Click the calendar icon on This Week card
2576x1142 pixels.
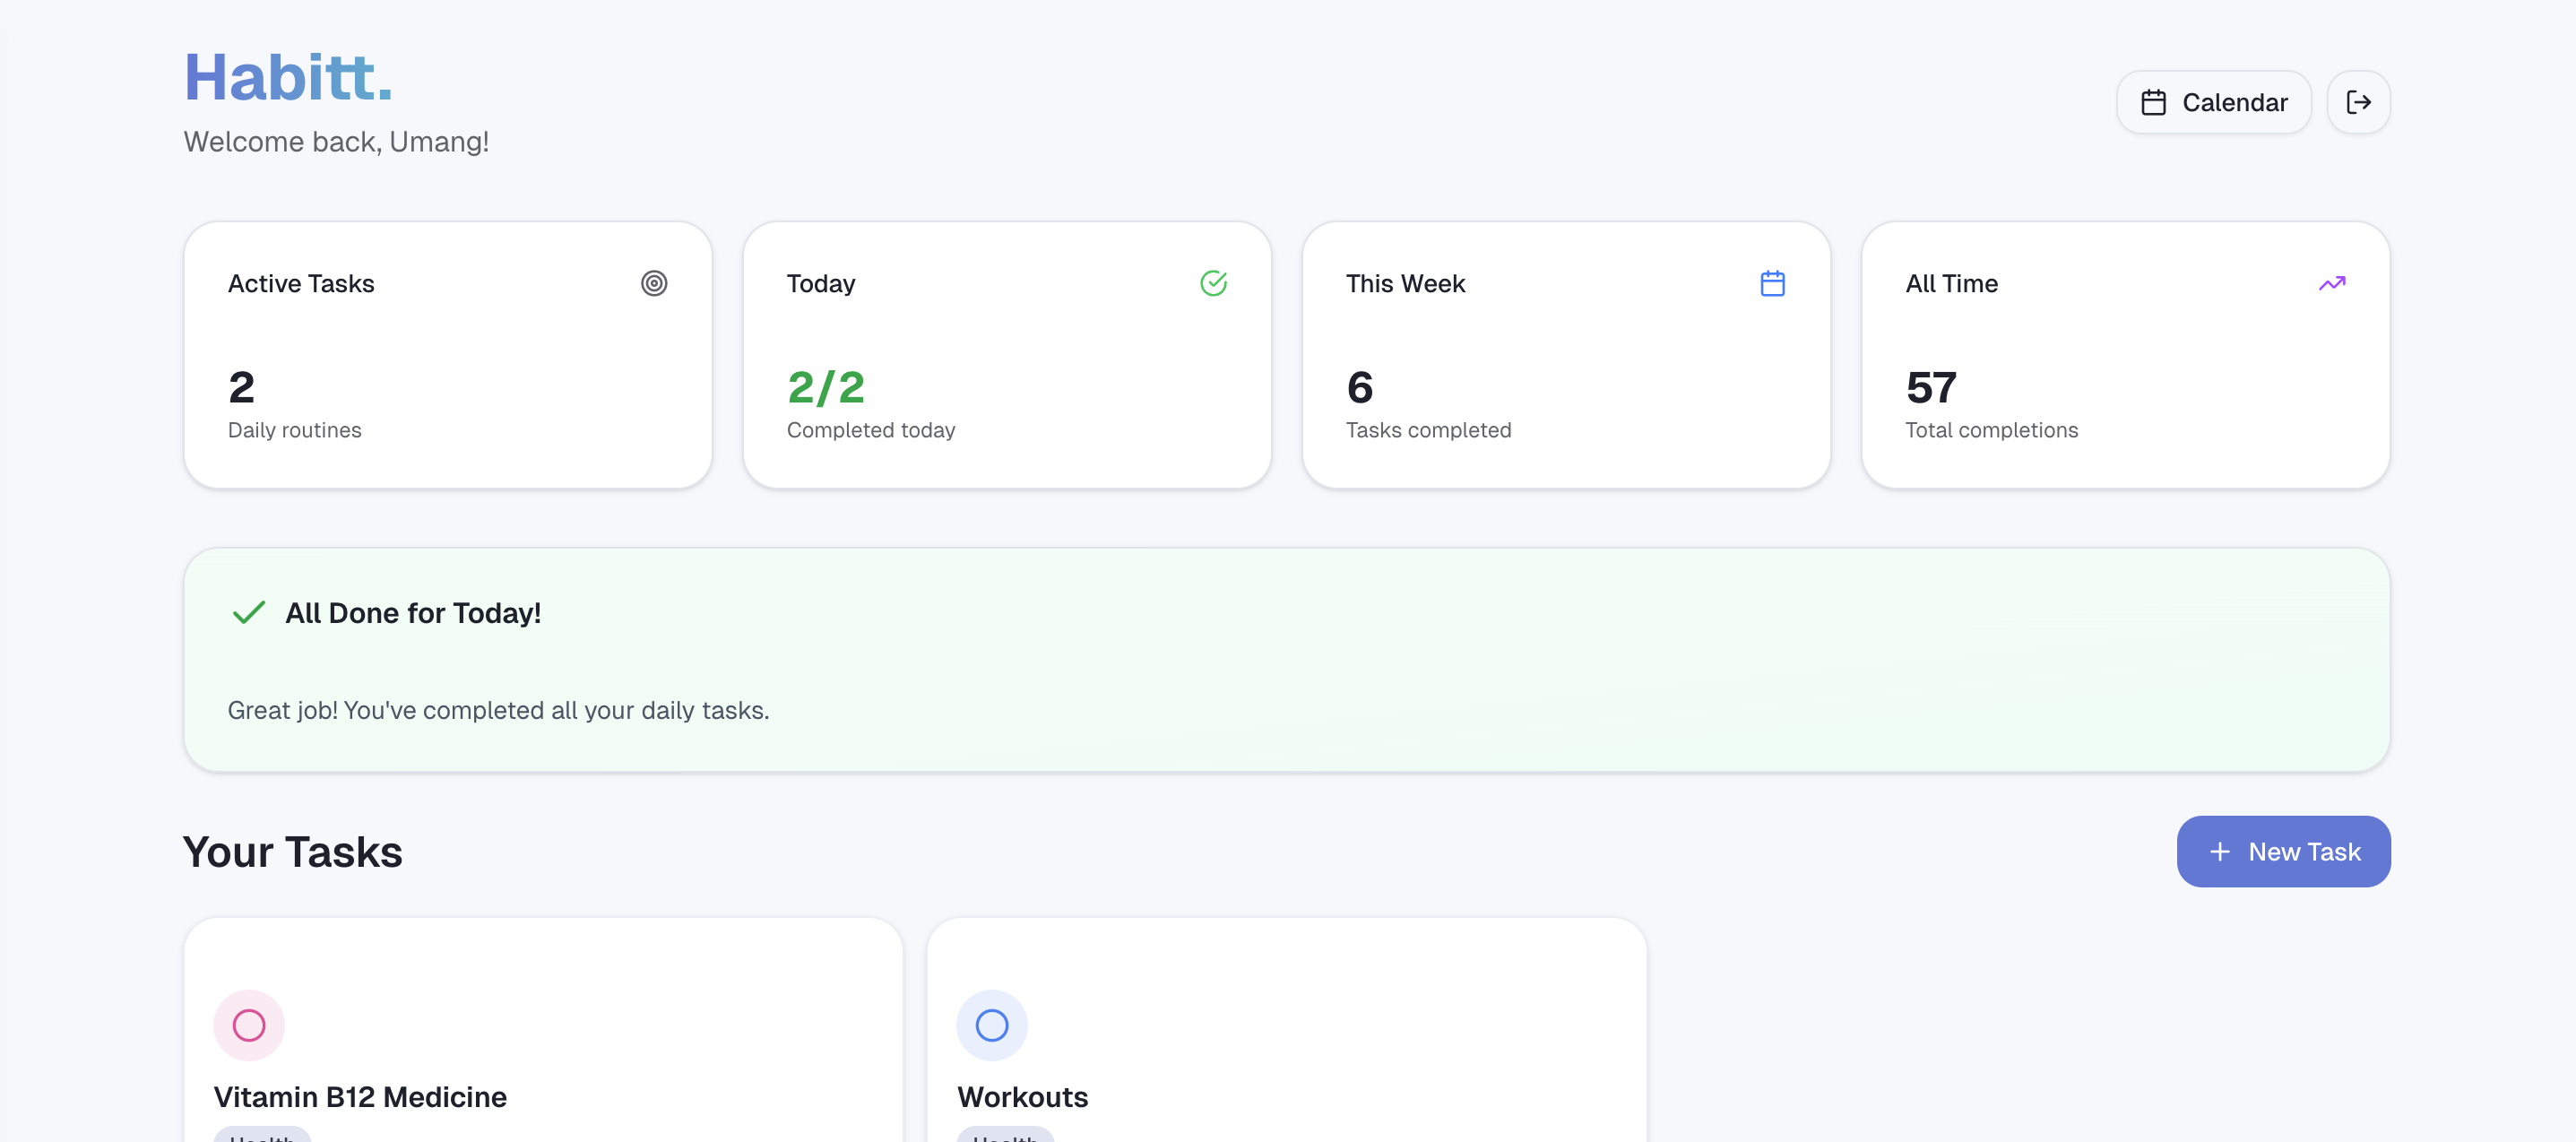pos(1772,283)
